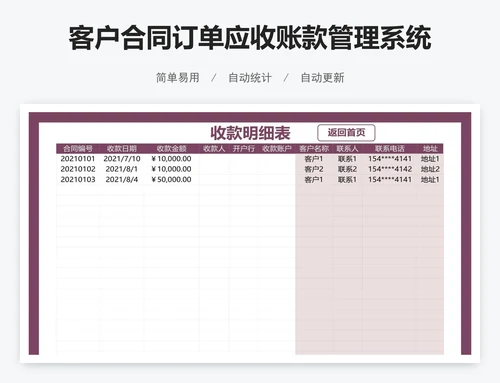This screenshot has width=500, height=383.
Task: Select the 客户2 customer cell
Action: click(x=314, y=169)
